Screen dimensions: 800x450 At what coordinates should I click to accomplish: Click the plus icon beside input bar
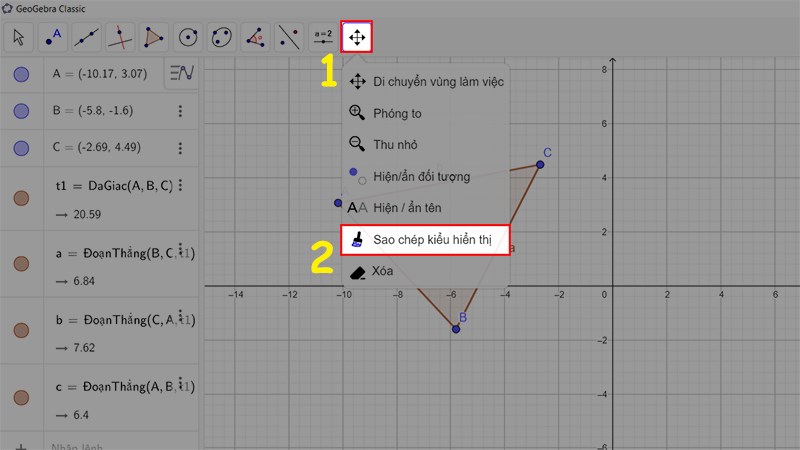tap(21, 446)
